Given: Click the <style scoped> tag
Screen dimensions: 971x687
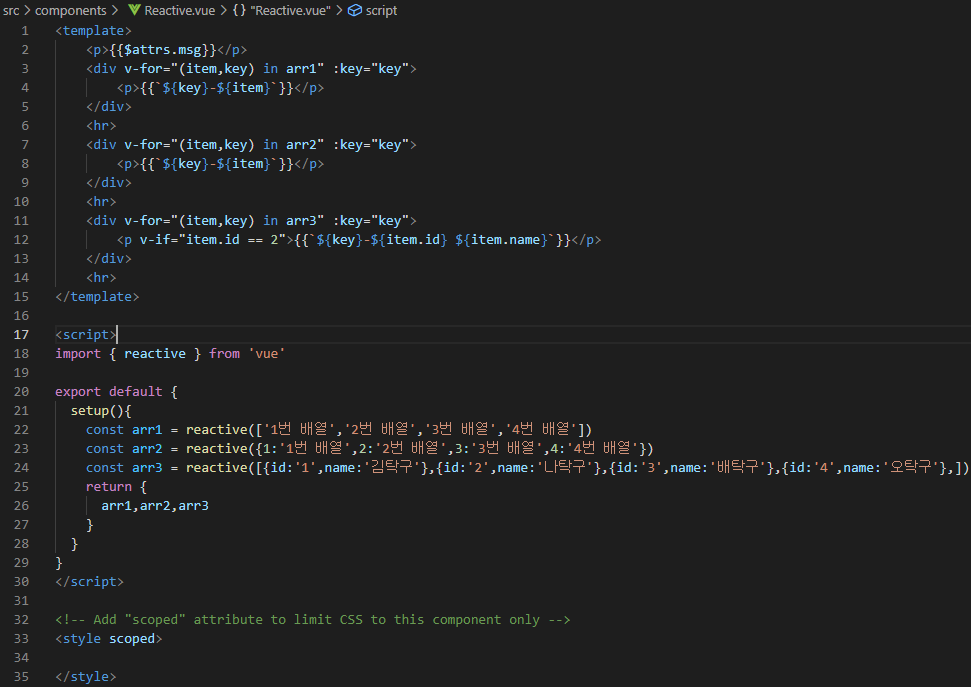Looking at the screenshot, I should (x=108, y=639).
